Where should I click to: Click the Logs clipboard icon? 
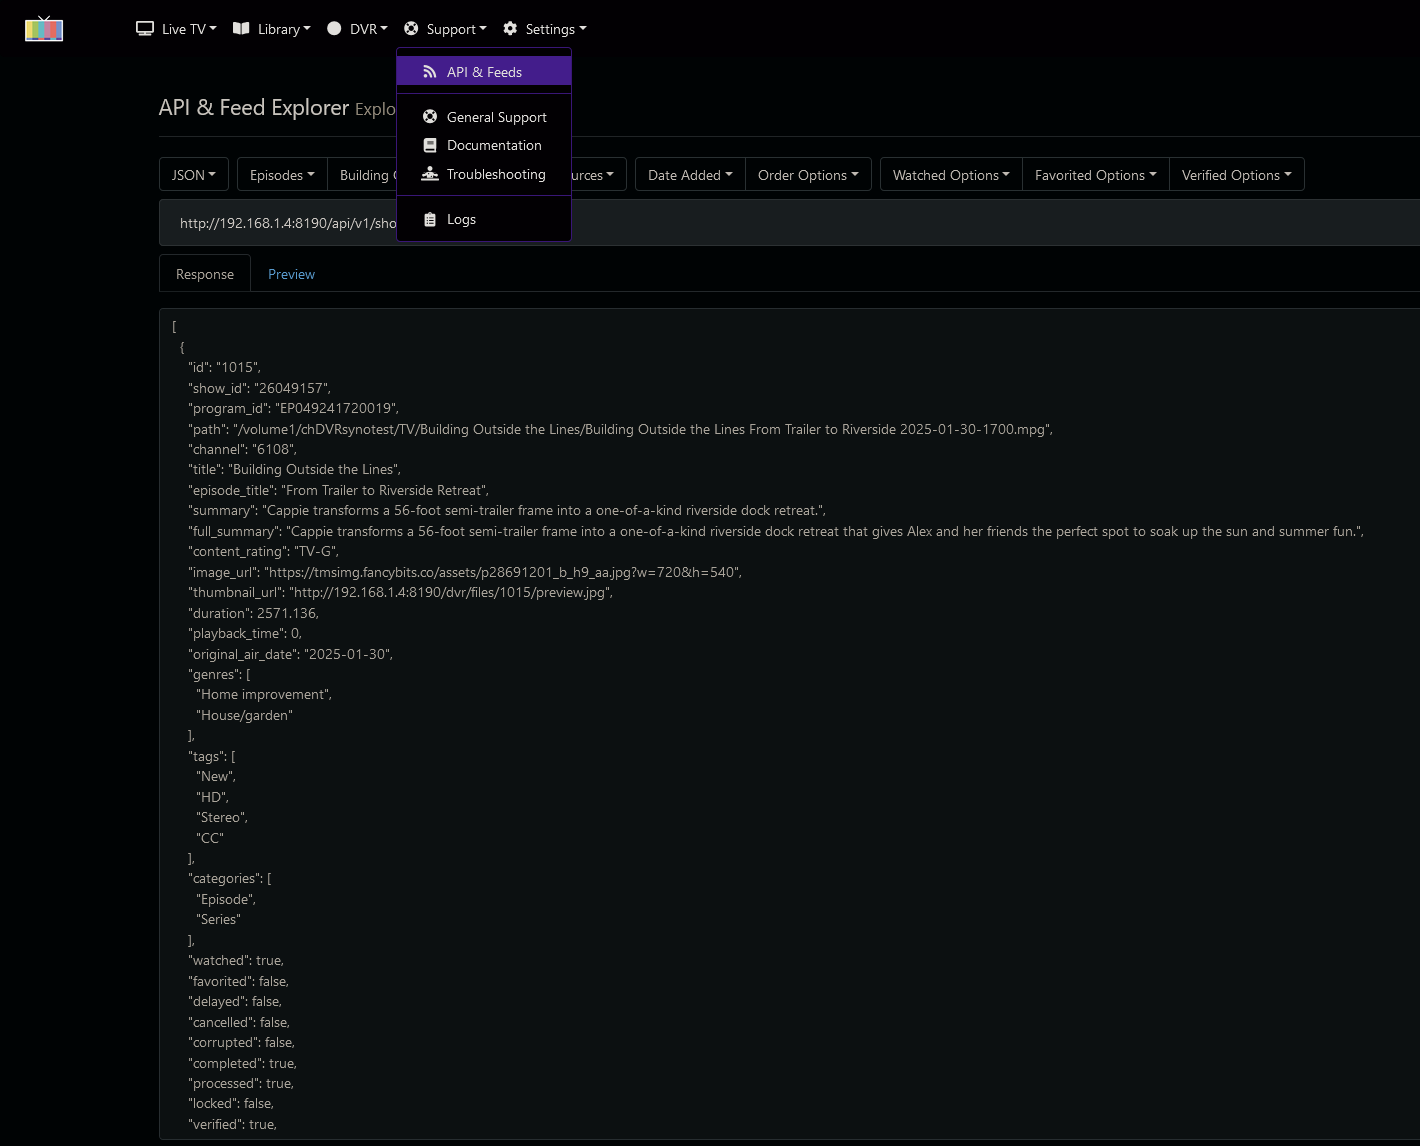click(430, 219)
